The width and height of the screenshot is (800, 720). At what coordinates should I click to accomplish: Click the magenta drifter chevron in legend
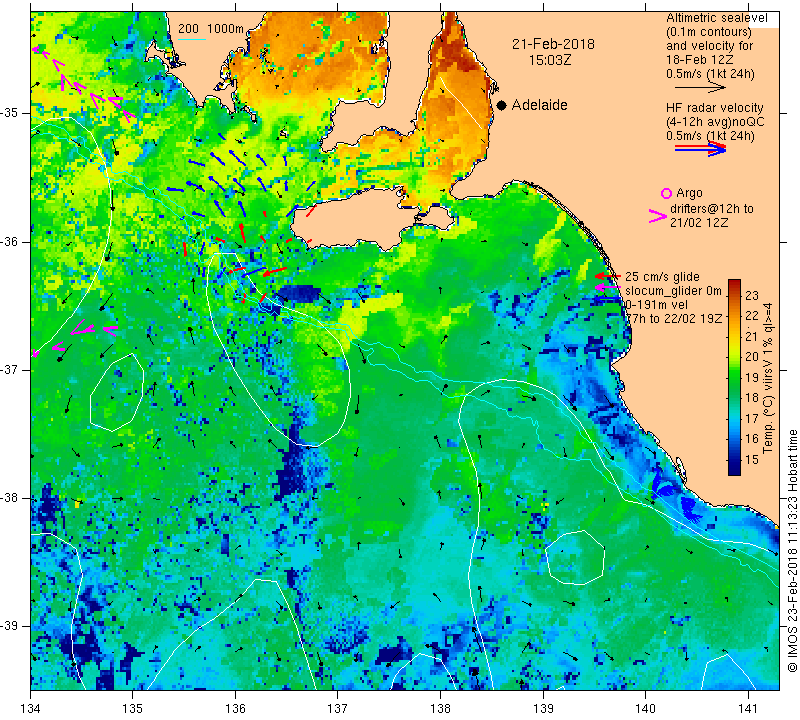coord(657,216)
